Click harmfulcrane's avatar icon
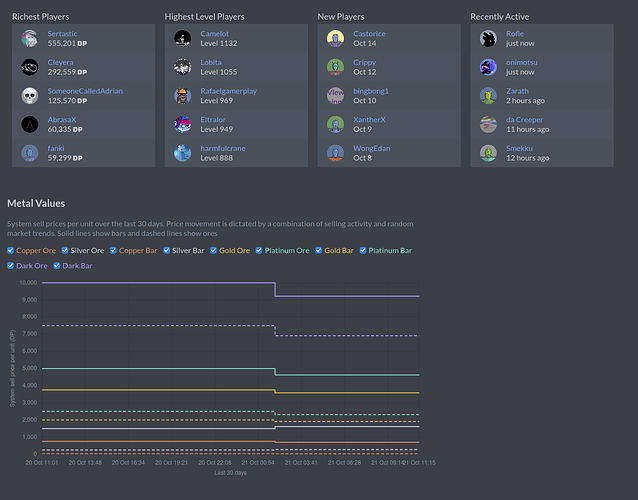This screenshot has height=500, width=638. click(x=183, y=153)
